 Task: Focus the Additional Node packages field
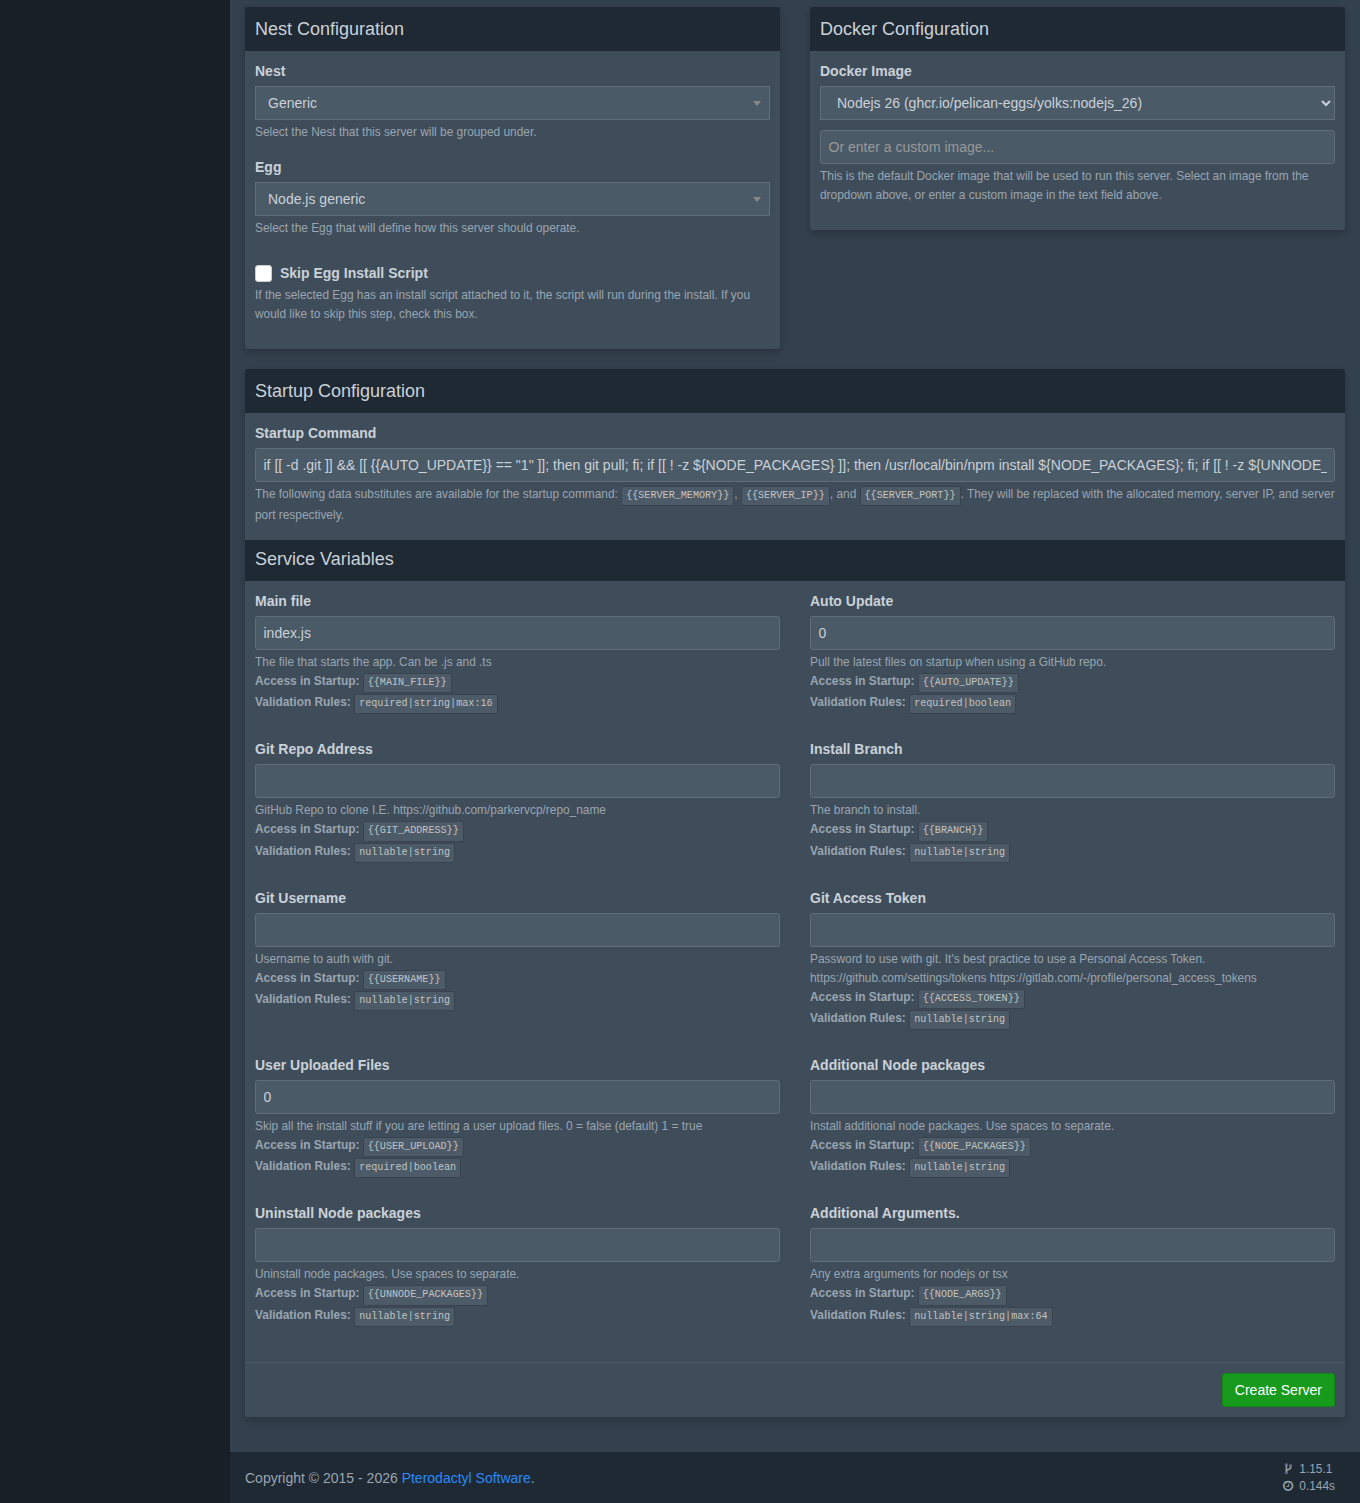coord(1072,1097)
